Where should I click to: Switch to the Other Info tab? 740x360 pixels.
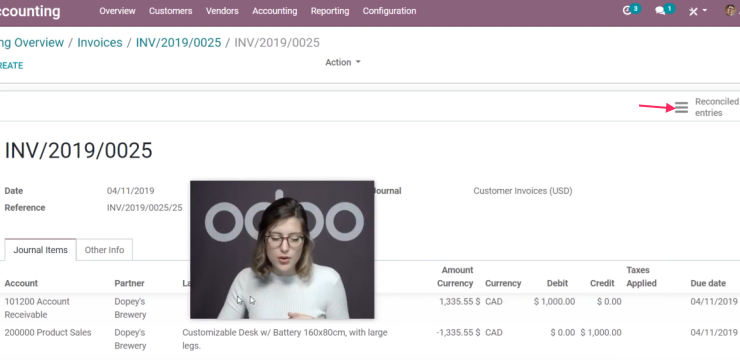click(104, 250)
